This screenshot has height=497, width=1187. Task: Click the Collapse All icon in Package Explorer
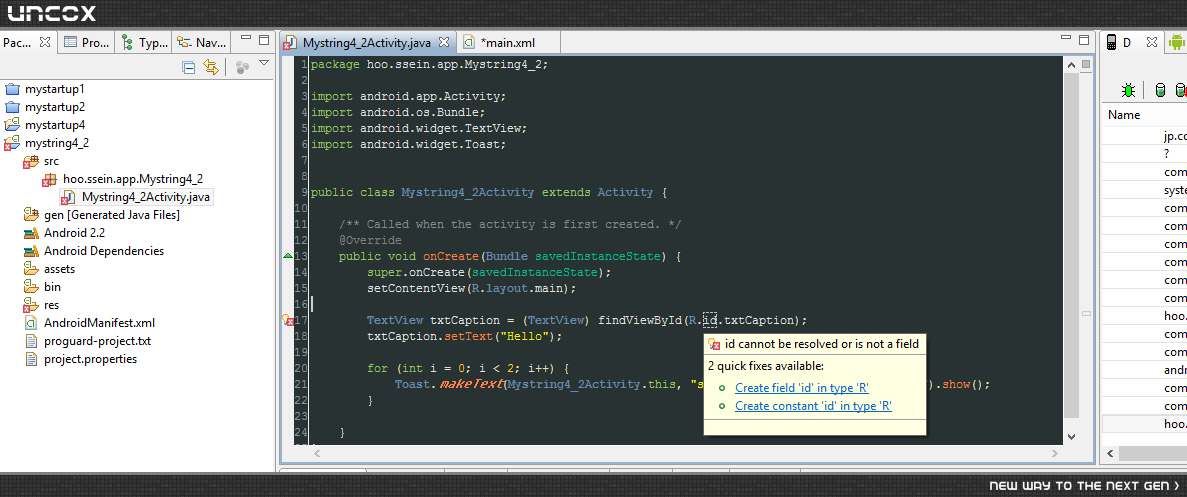pos(188,67)
